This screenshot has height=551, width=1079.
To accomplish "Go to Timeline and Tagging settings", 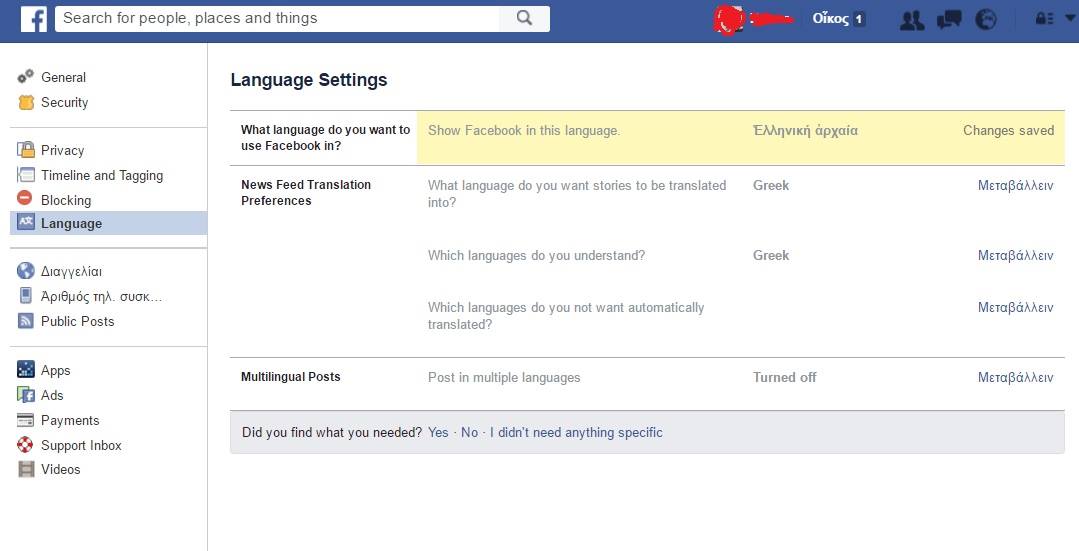I will click(x=101, y=175).
